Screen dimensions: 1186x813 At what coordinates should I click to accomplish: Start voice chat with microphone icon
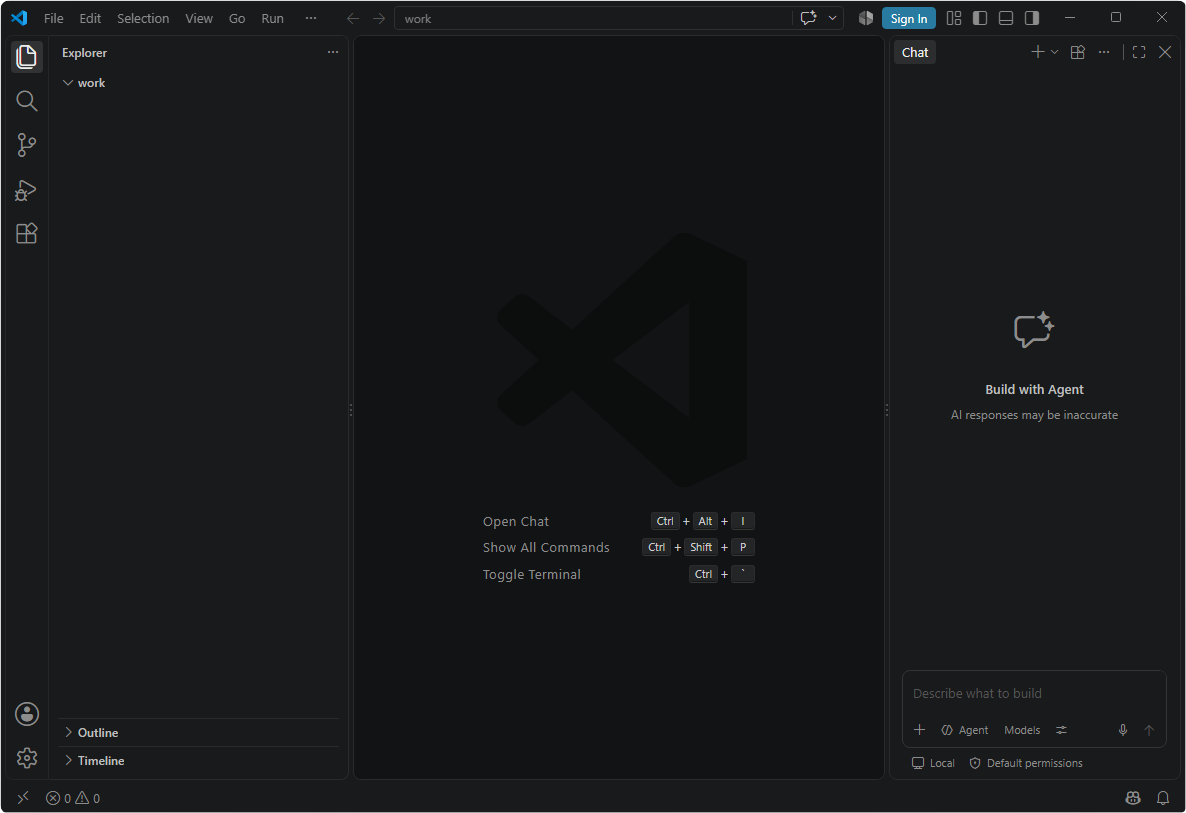tap(1123, 730)
